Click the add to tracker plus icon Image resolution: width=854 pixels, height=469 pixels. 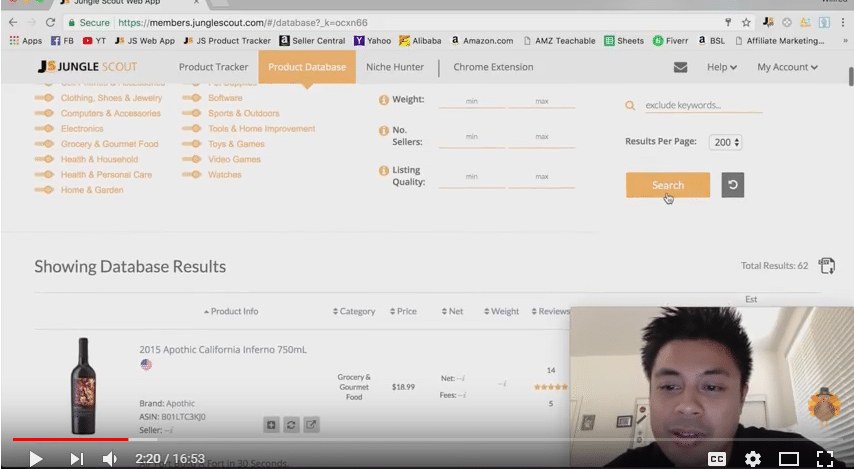(x=271, y=424)
